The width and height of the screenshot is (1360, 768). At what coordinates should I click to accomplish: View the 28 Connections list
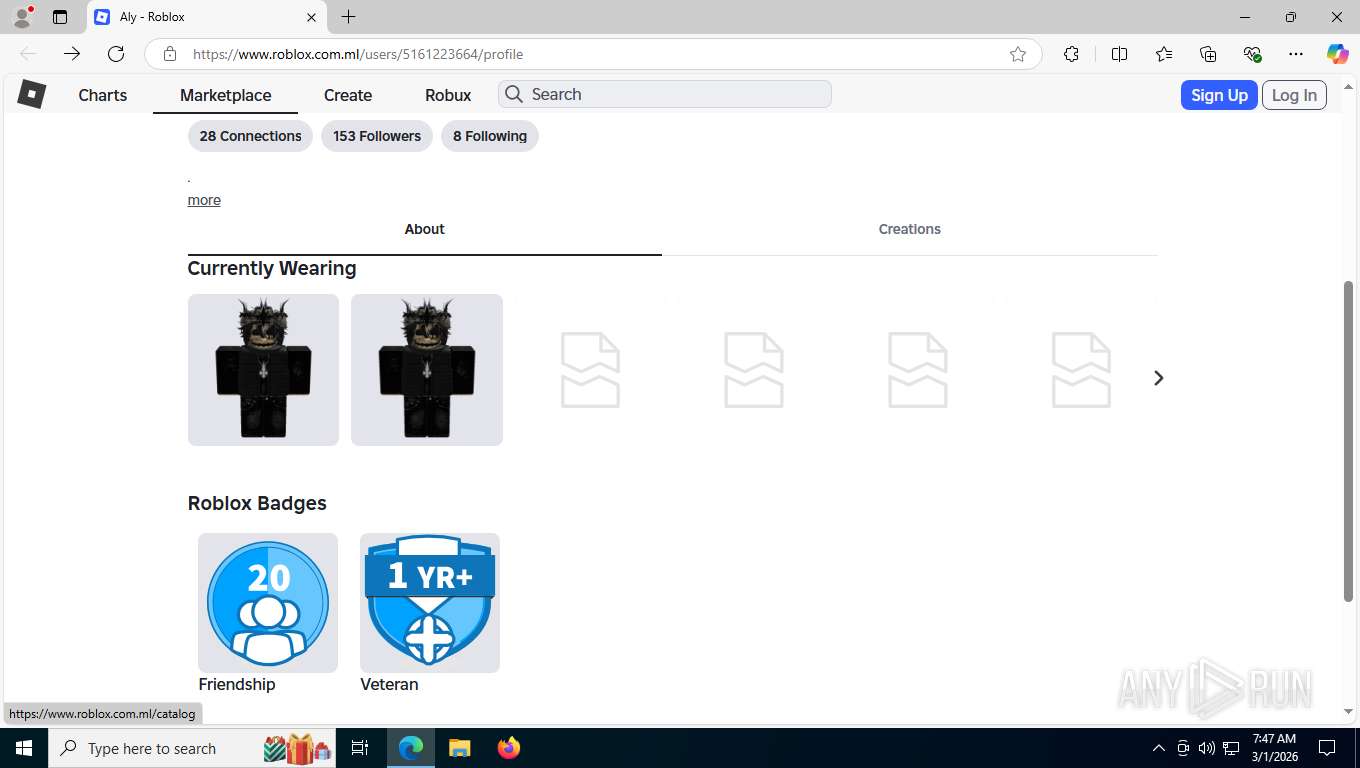(250, 136)
